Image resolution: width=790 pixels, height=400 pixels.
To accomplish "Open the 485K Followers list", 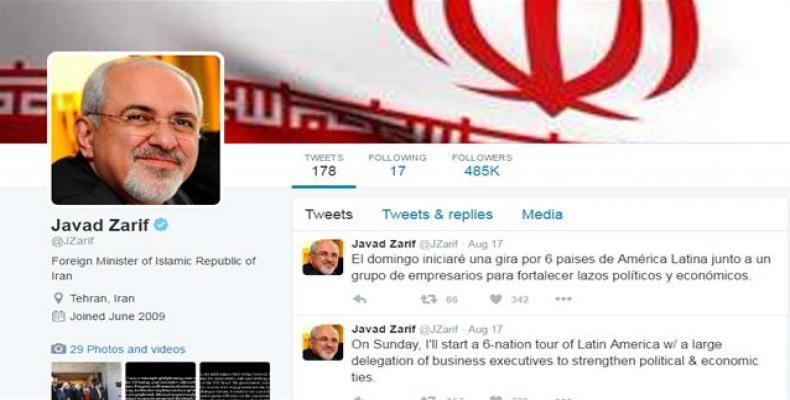I will 482,165.
